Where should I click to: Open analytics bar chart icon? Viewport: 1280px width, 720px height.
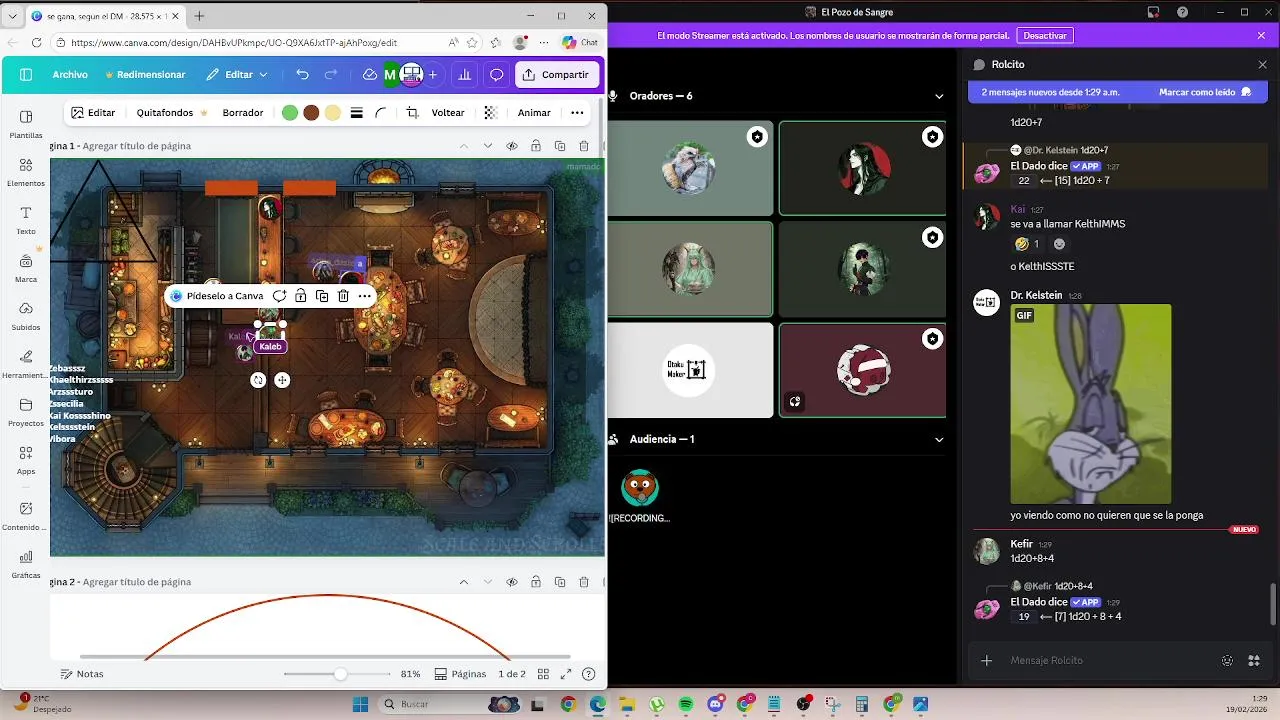465,75
